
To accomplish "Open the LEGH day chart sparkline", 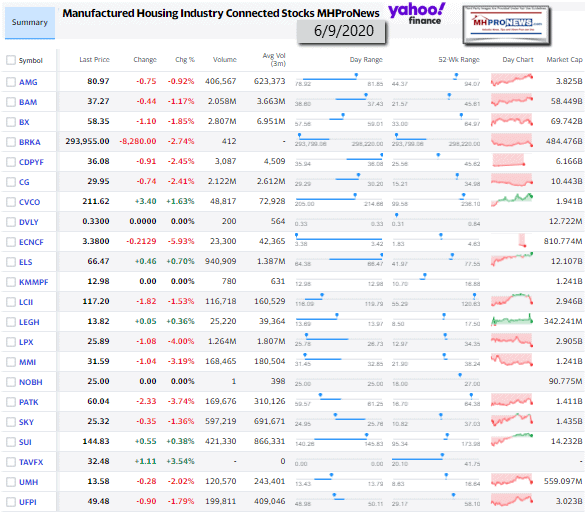I will click(512, 320).
